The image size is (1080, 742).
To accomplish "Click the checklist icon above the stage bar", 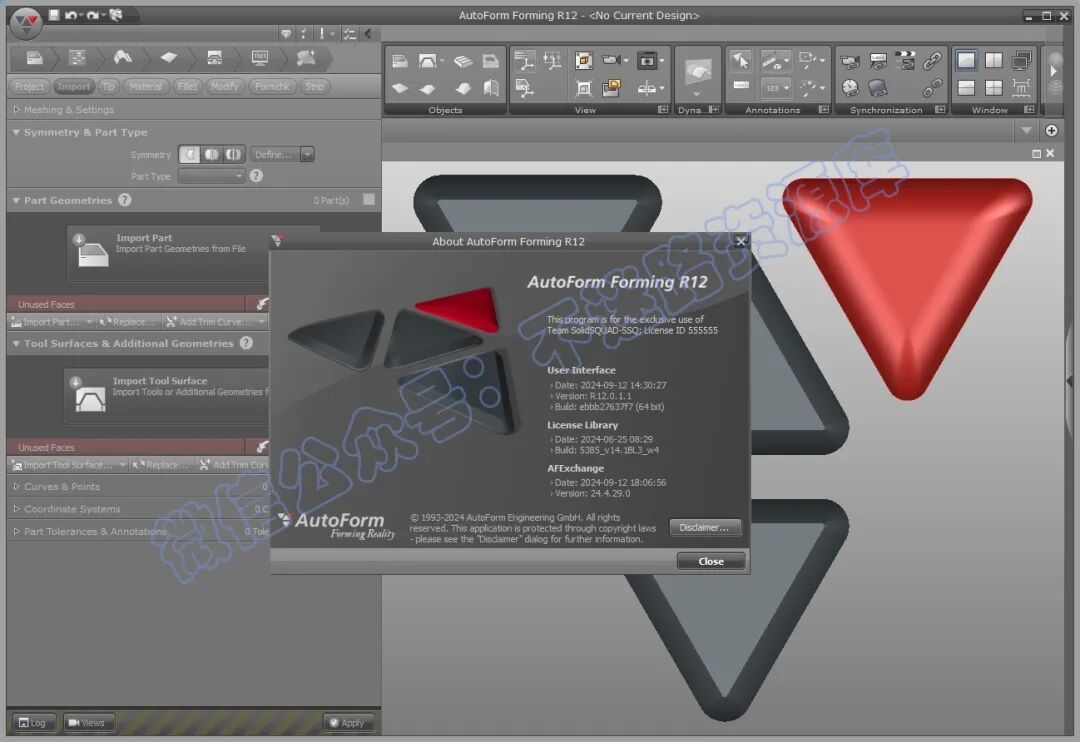I will [x=349, y=34].
